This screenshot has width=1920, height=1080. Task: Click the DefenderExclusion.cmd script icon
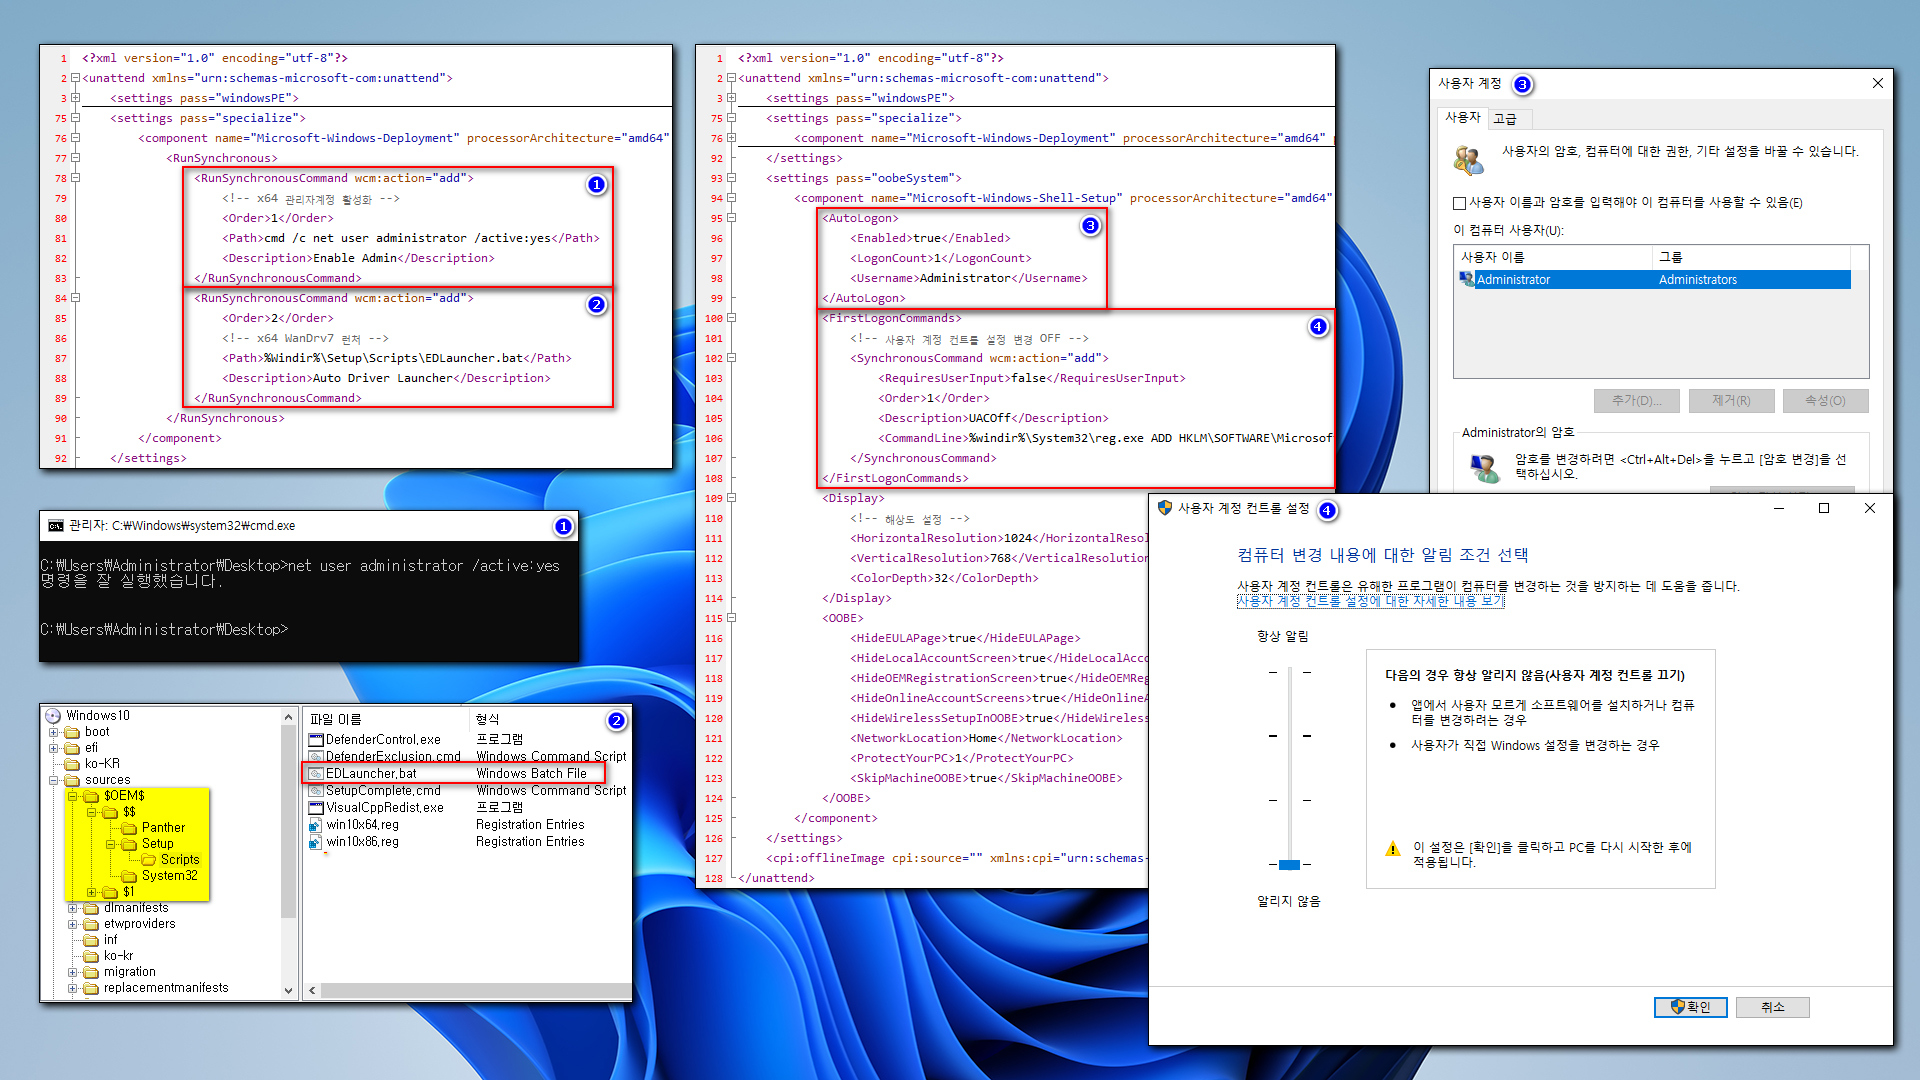(x=316, y=757)
